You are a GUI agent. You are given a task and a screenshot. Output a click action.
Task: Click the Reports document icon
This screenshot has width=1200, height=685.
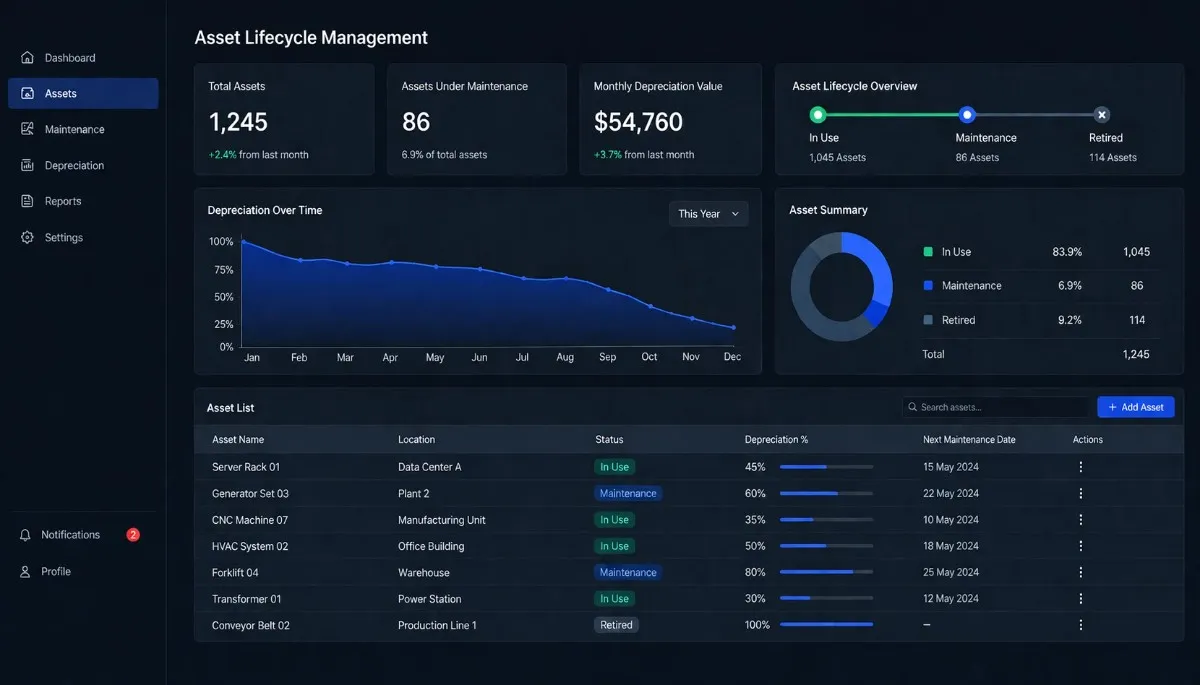(x=27, y=202)
